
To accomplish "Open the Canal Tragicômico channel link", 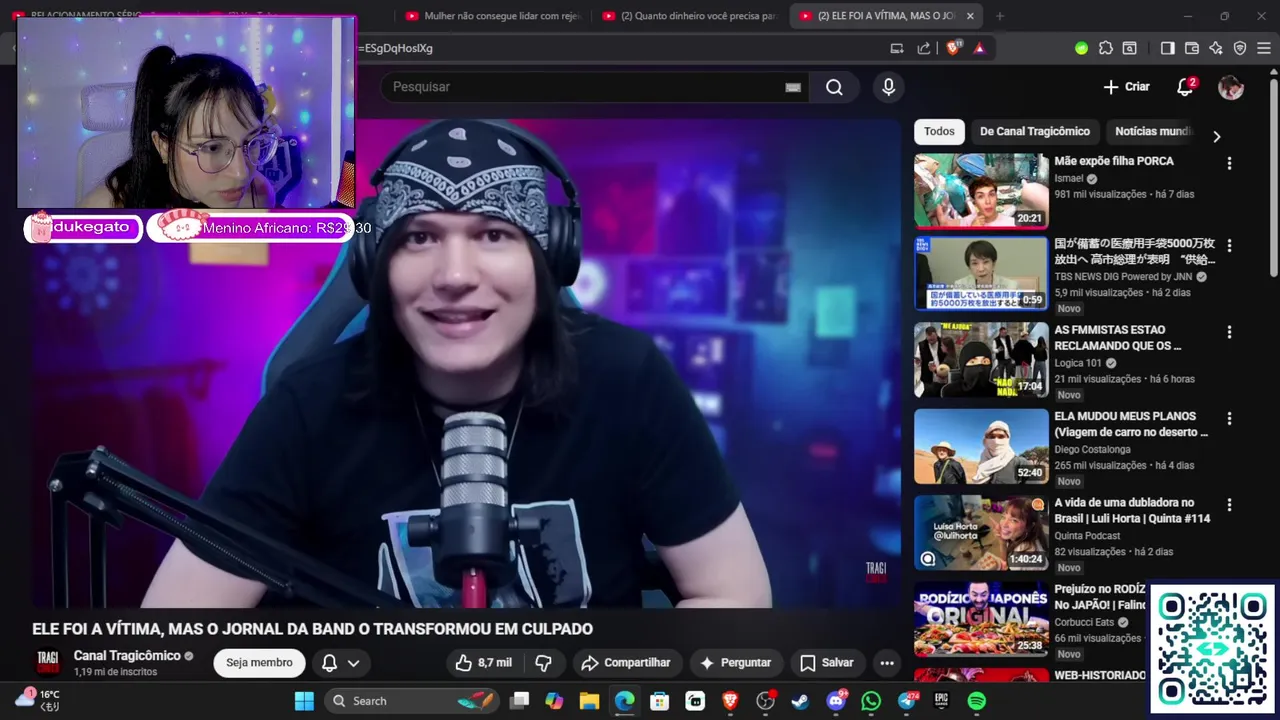I will coord(127,656).
